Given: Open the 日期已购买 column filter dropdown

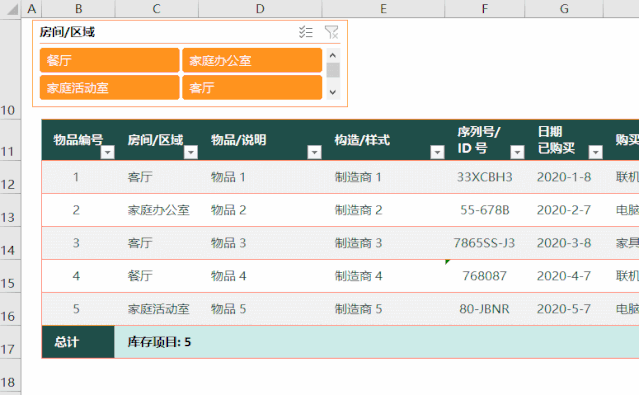Looking at the screenshot, I should [595, 152].
